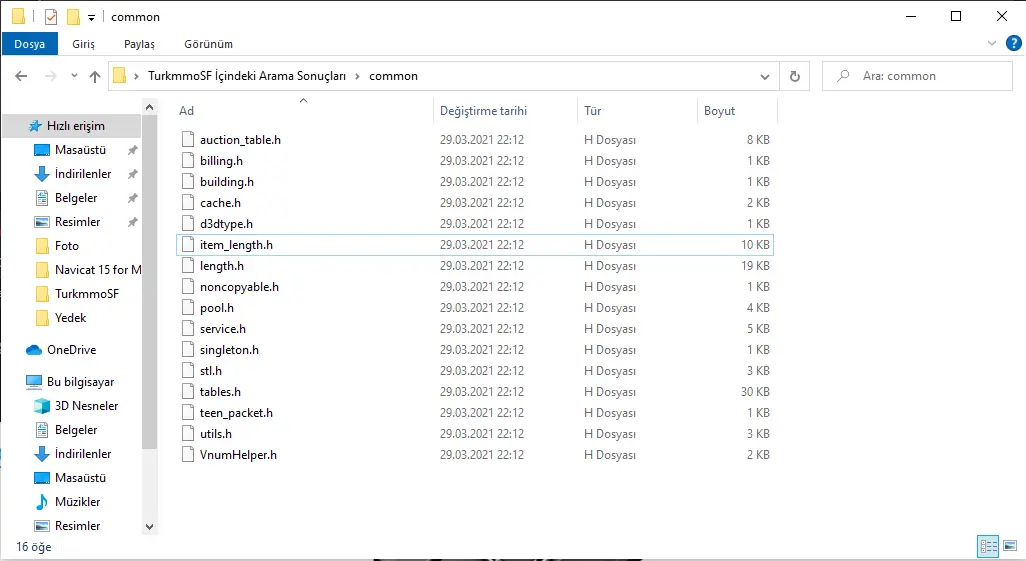Image resolution: width=1026 pixels, height=561 pixels.
Task: Click the Properties icon in quick access toolbar
Action: [51, 17]
